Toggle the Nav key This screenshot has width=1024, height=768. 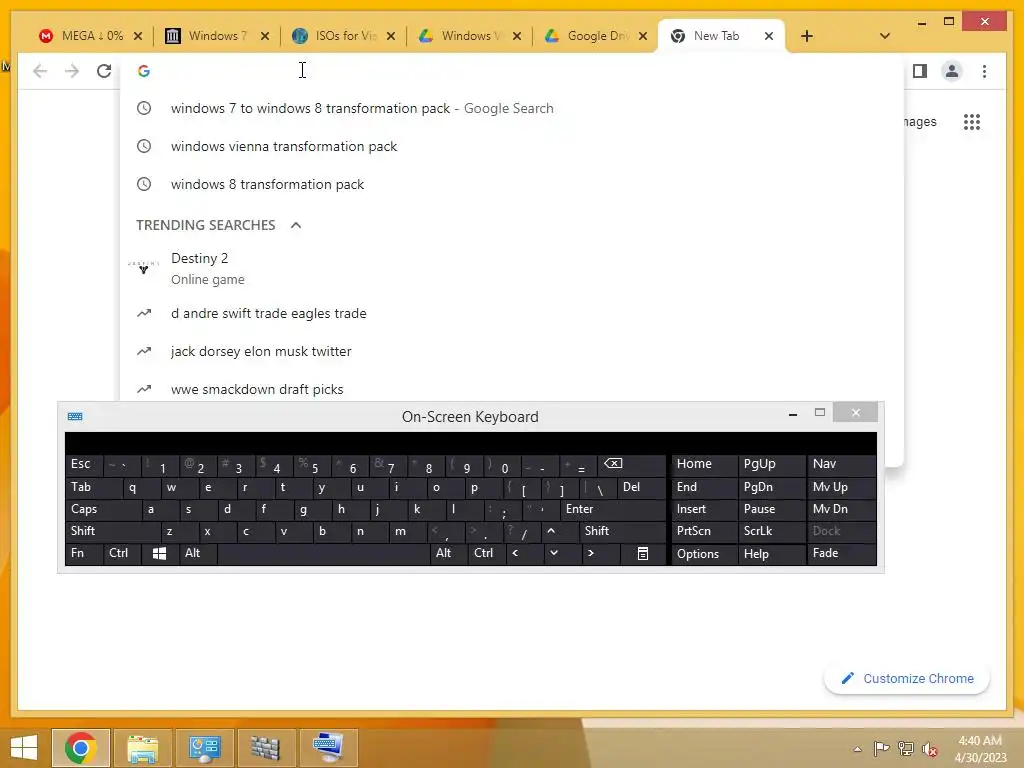tap(842, 464)
